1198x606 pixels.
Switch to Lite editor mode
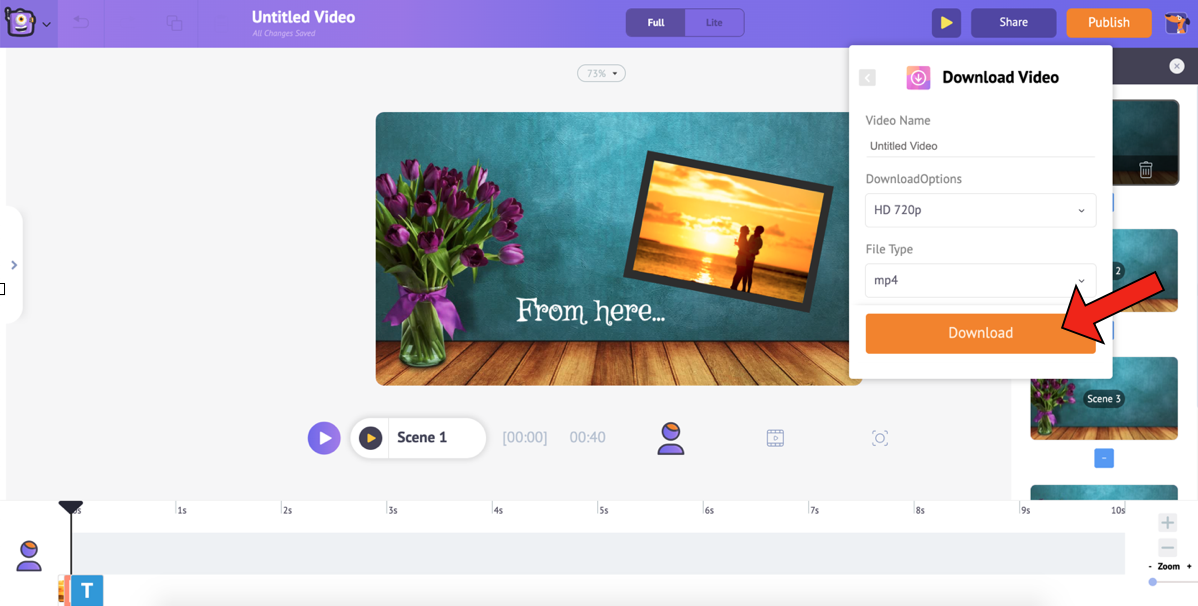point(714,23)
